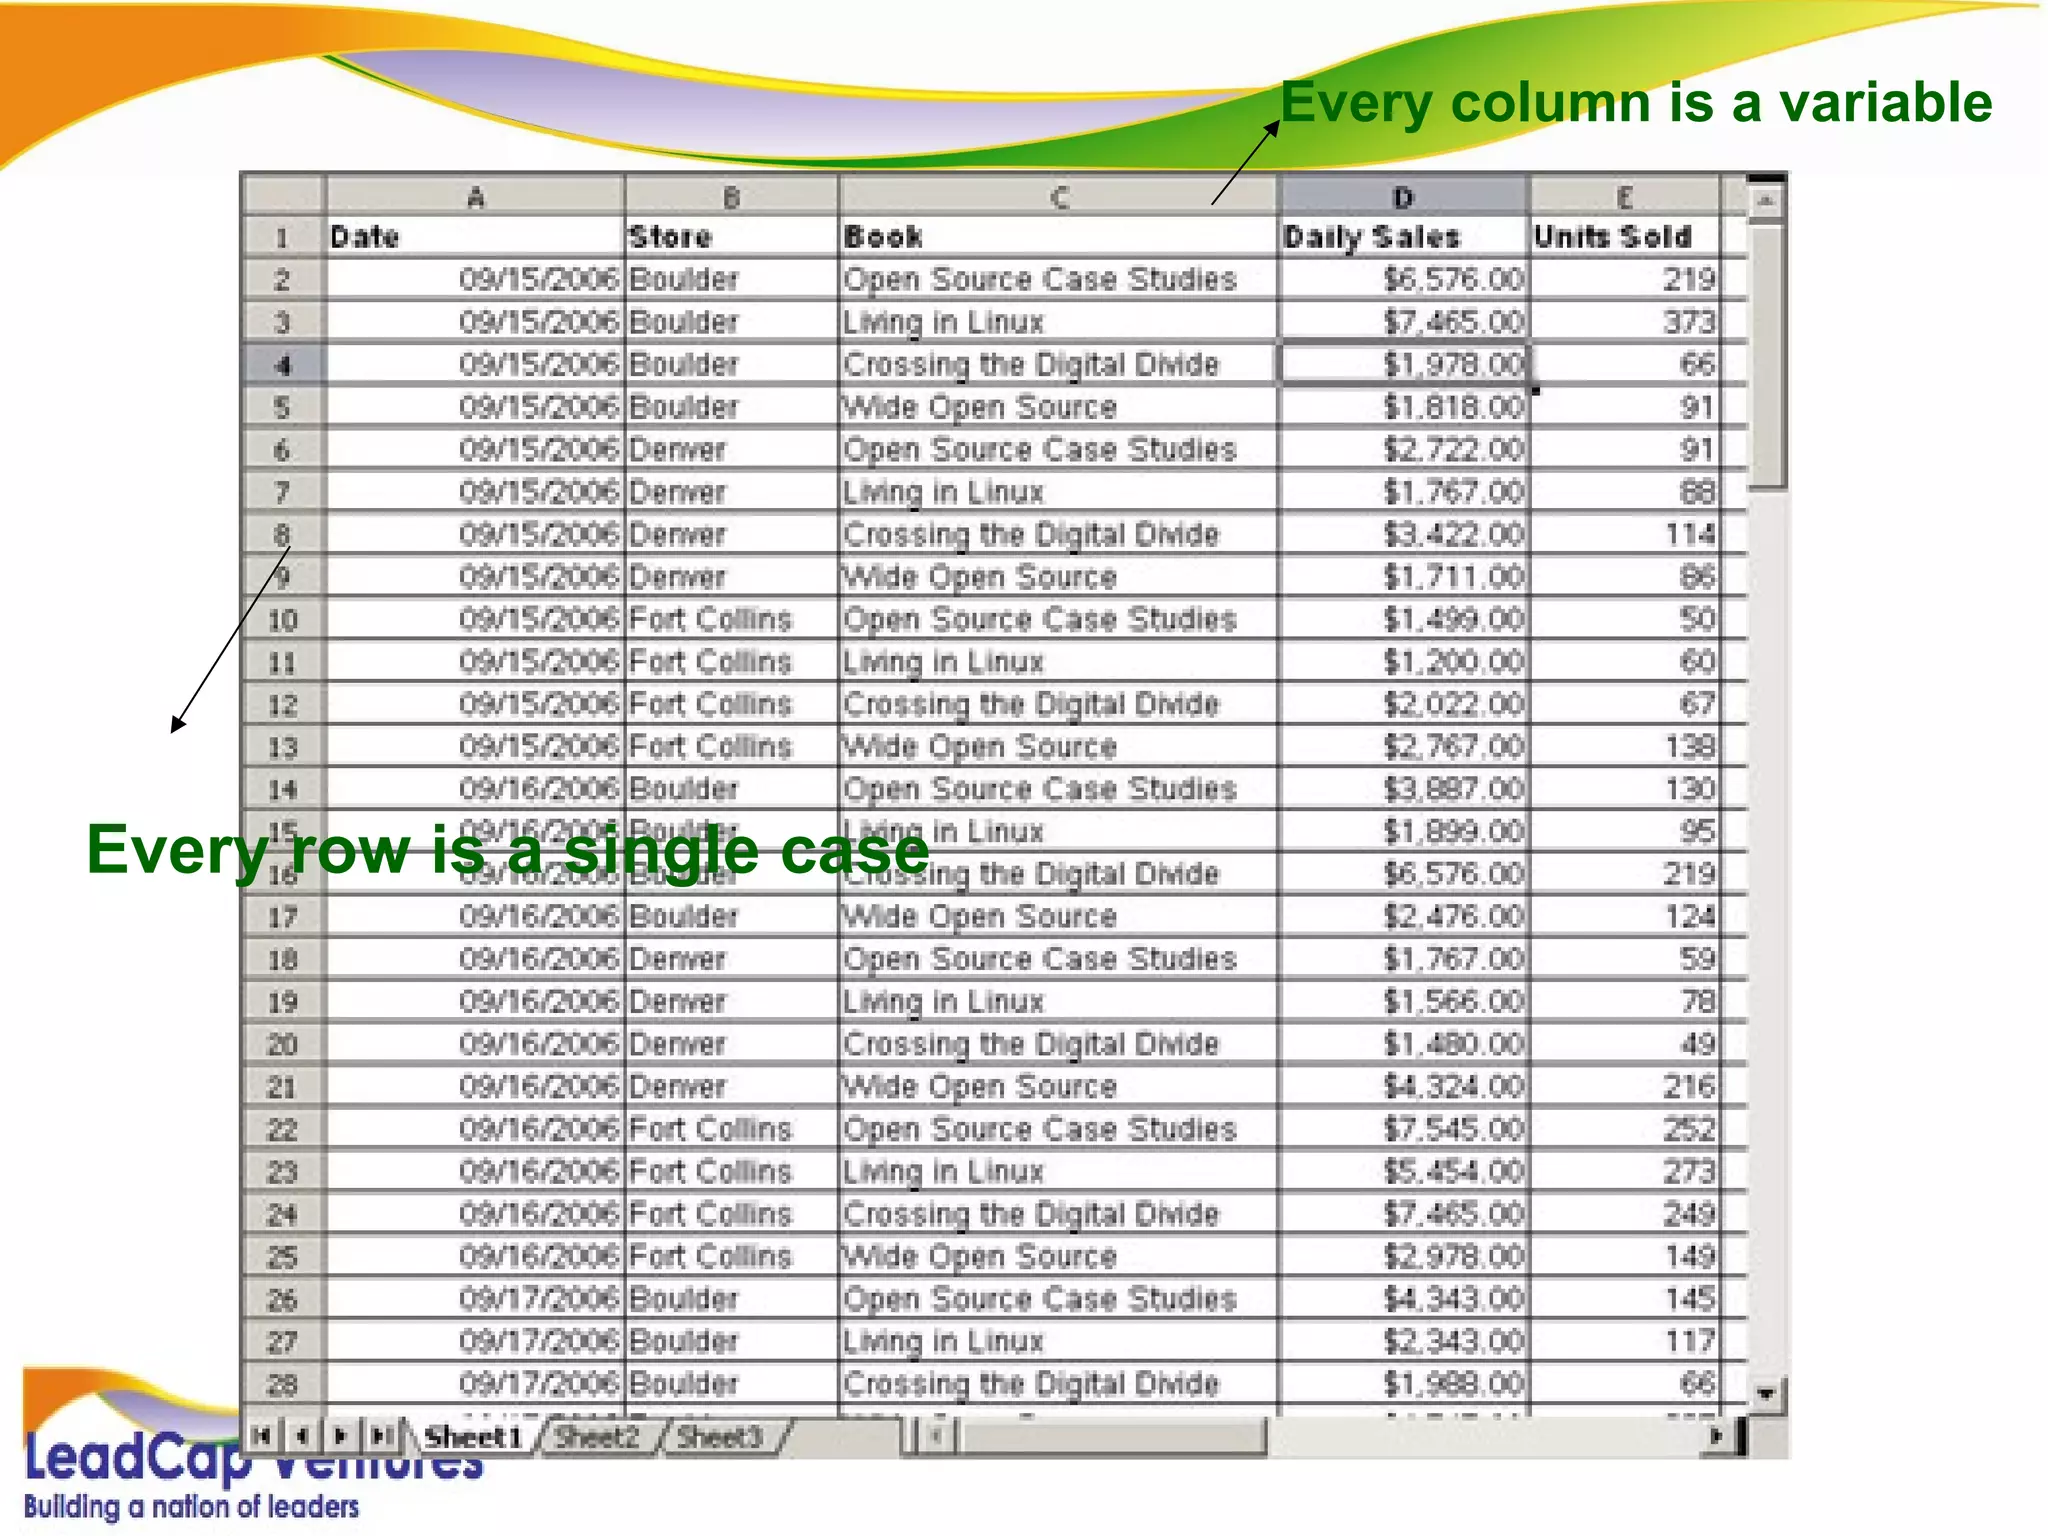Viewport: 2048px width, 1536px height.
Task: Select units sold 114 in row 8
Action: point(1624,534)
